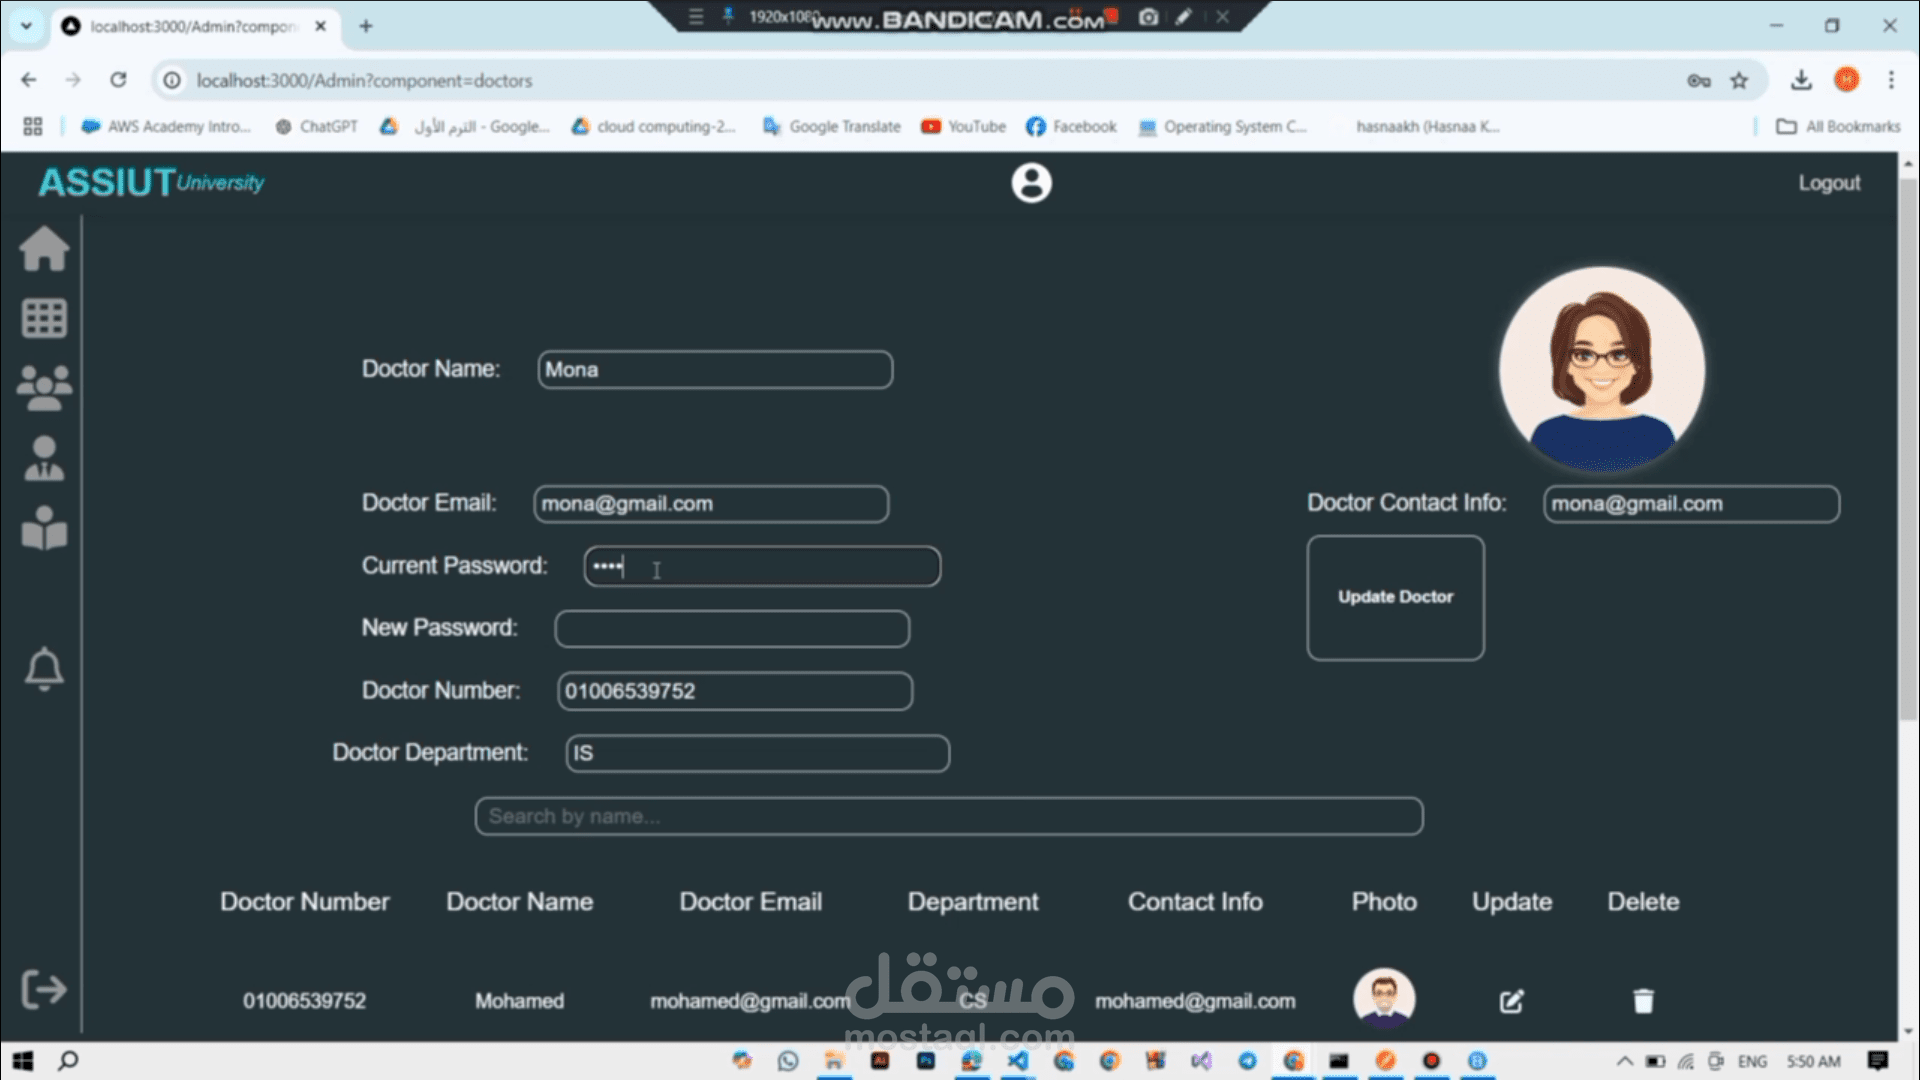Open the profile avatar icon in header
1920x1080 pixels.
[x=1031, y=183]
